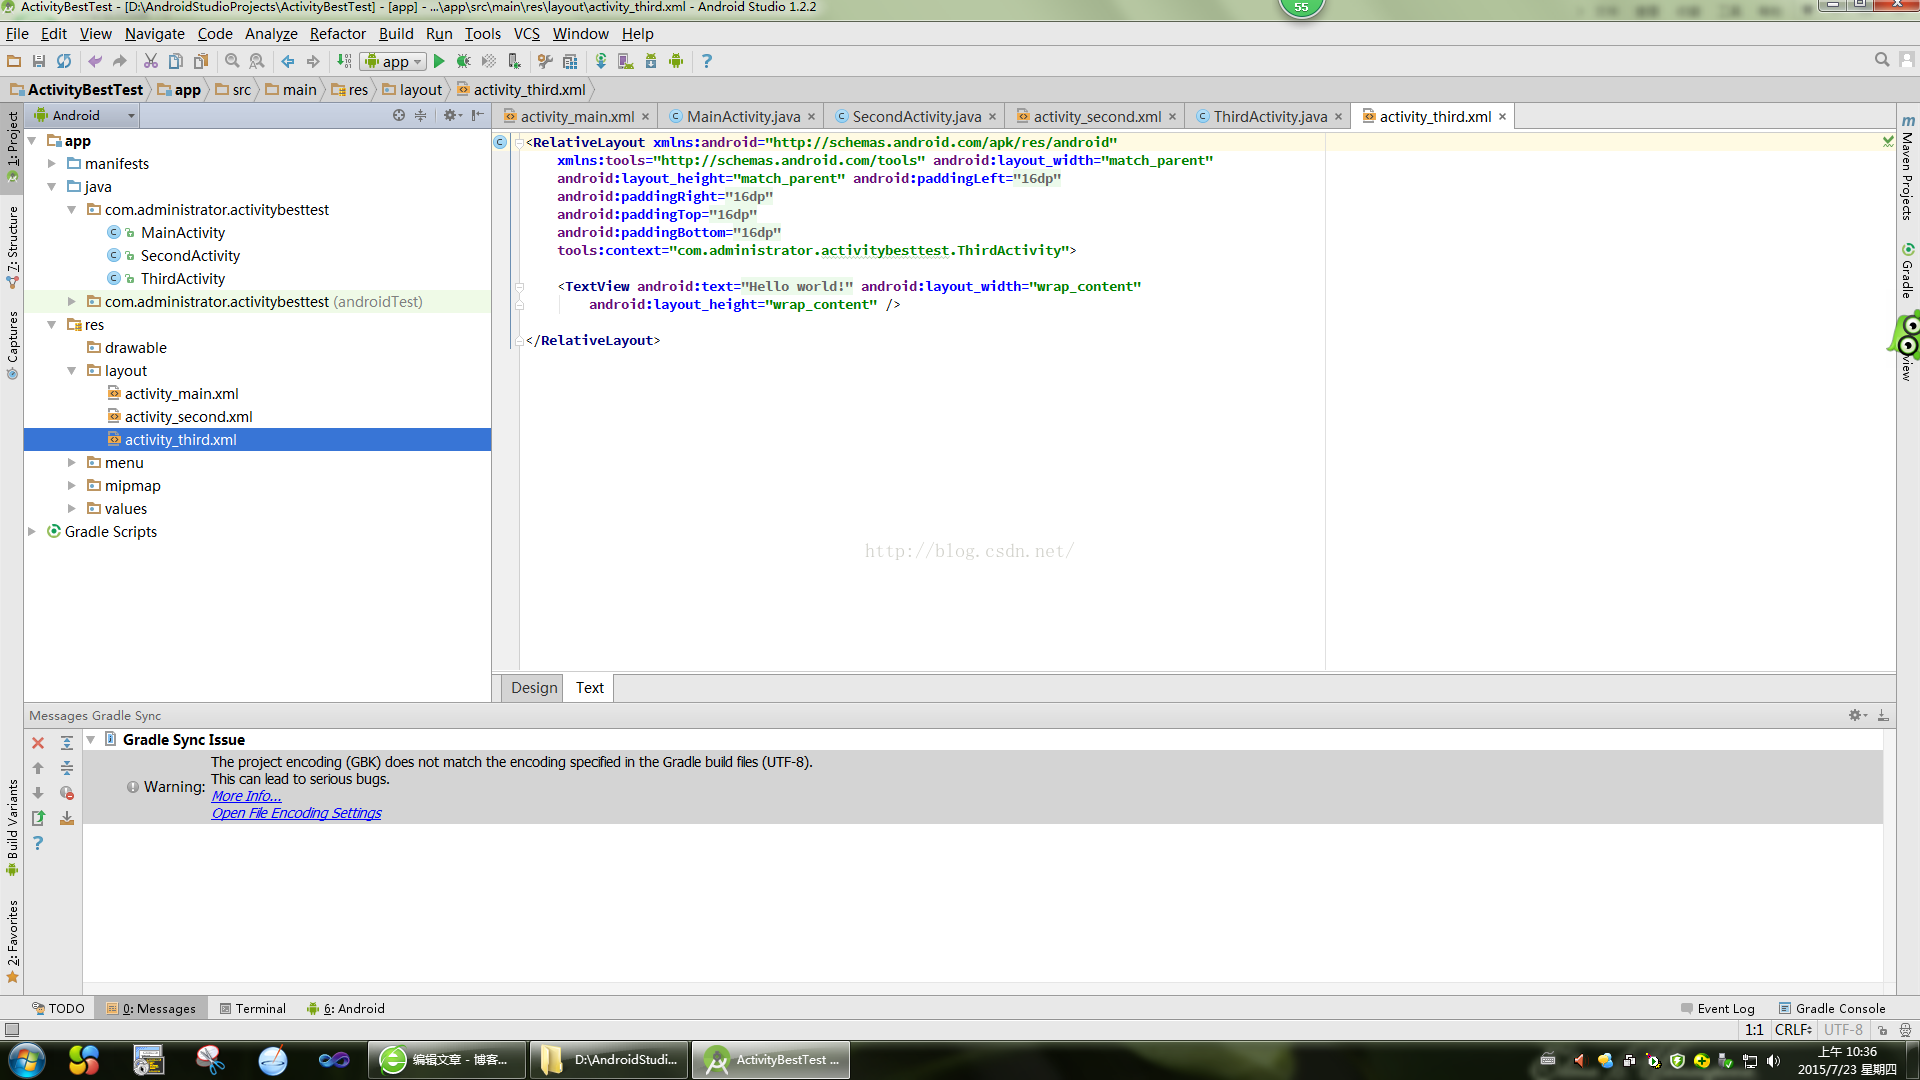Open the app run configuration dropdown
The height and width of the screenshot is (1080, 1920).
click(394, 61)
